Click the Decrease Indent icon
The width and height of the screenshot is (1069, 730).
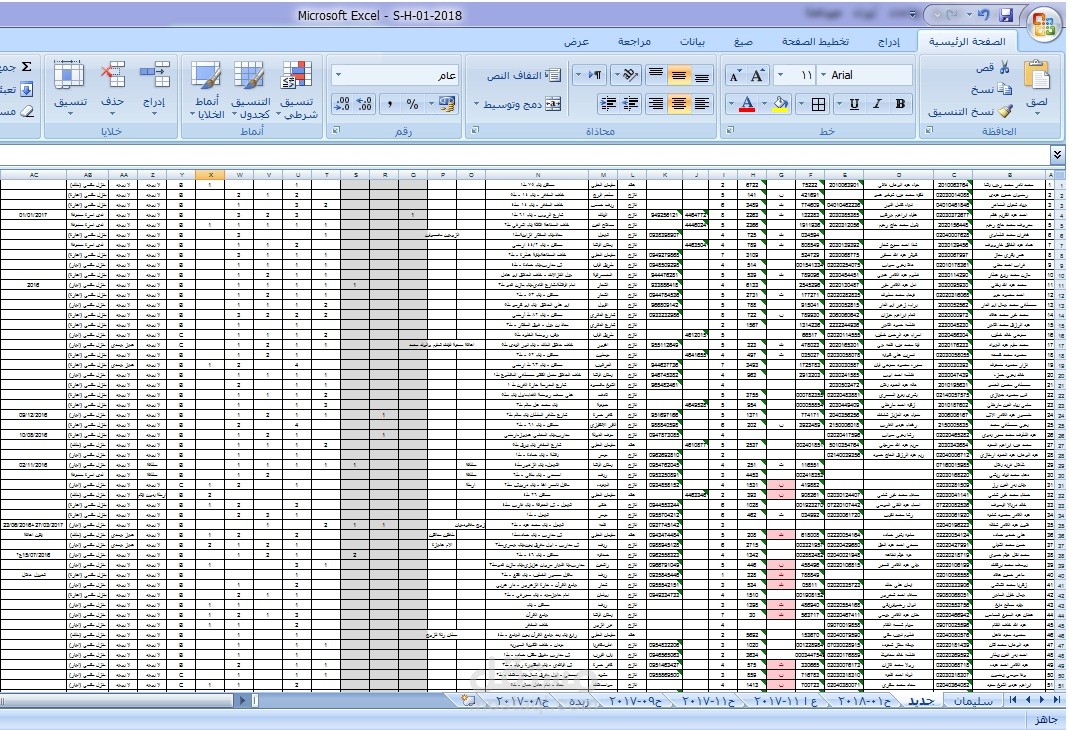click(631, 104)
